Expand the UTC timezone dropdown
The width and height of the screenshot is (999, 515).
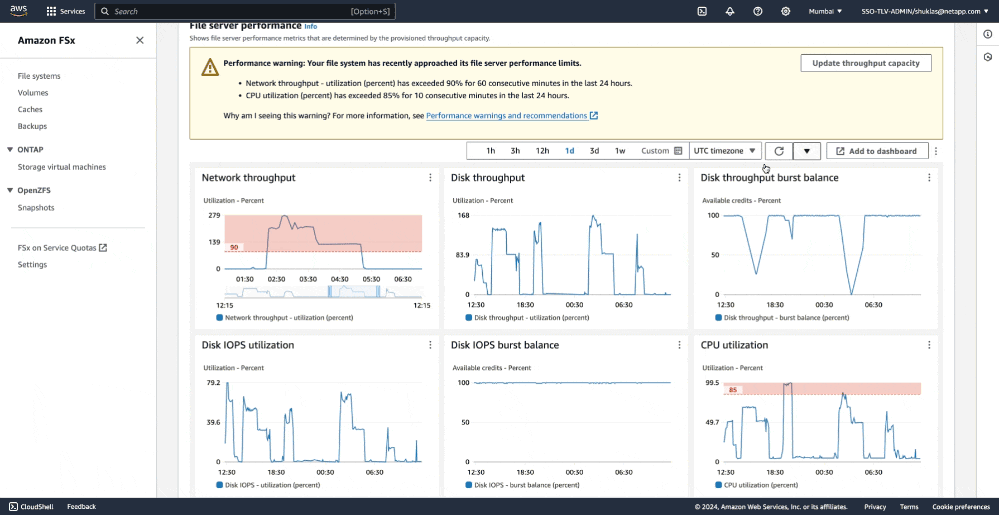(725, 151)
